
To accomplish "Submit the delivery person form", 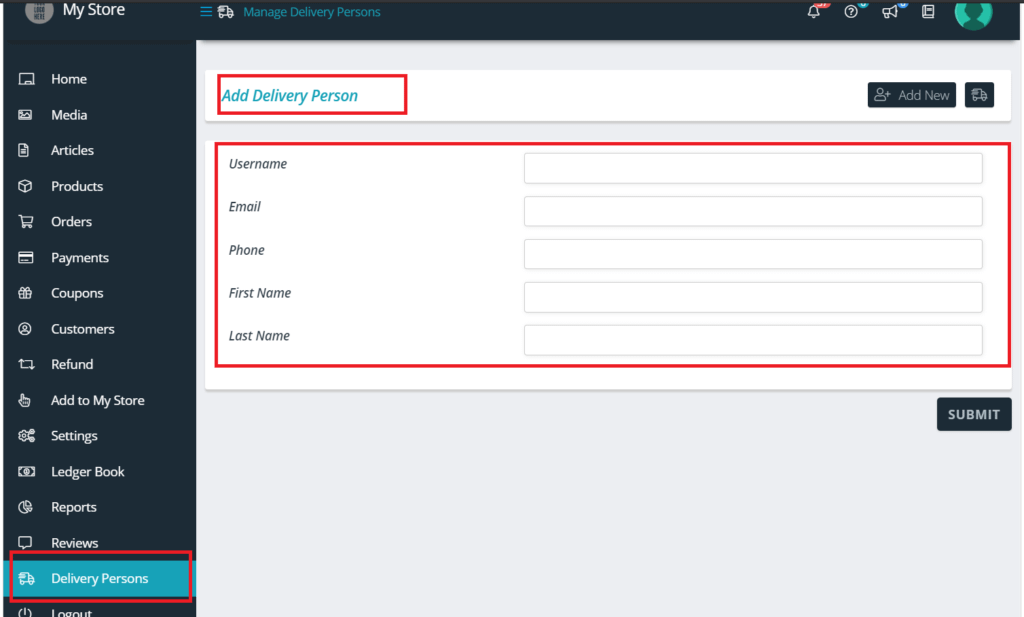I will click(x=973, y=414).
